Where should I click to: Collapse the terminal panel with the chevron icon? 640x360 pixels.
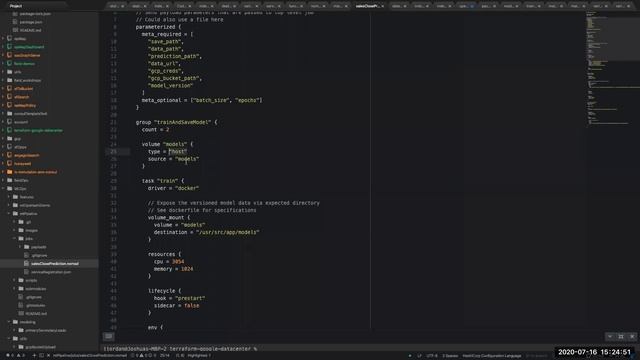[610, 336]
